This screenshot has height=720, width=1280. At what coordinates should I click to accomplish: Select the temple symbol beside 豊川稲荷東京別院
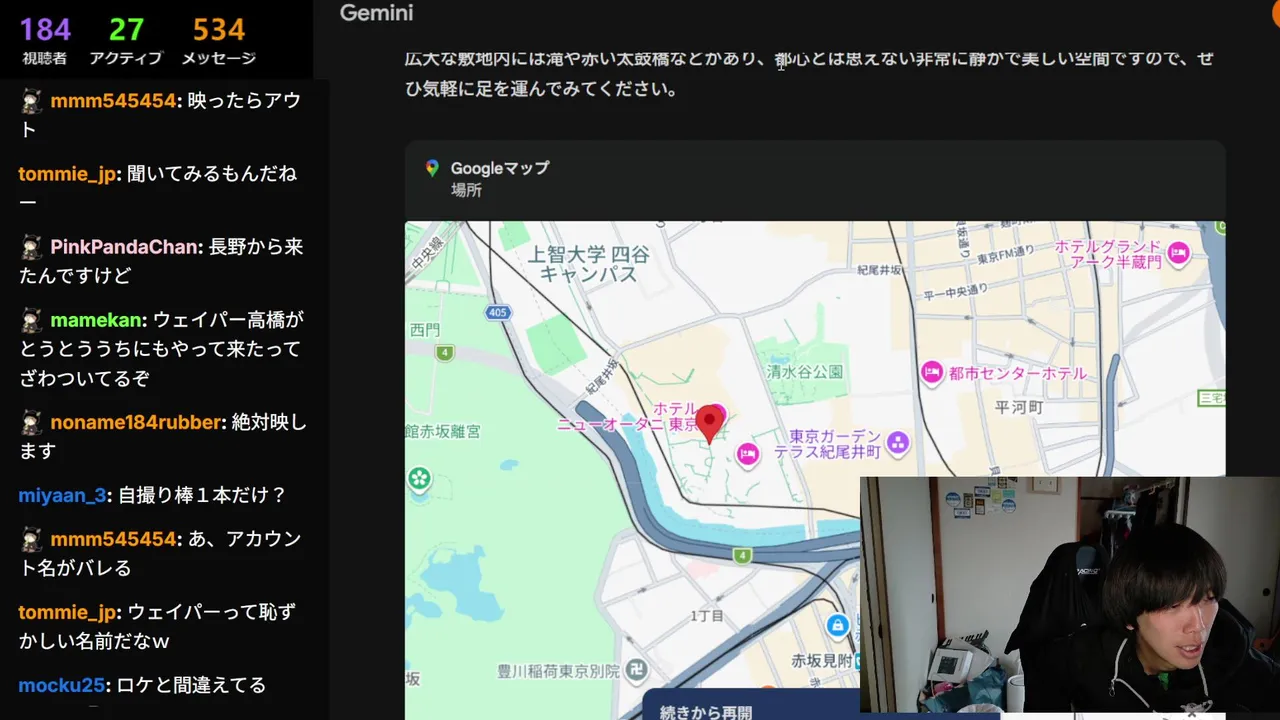[x=636, y=670]
